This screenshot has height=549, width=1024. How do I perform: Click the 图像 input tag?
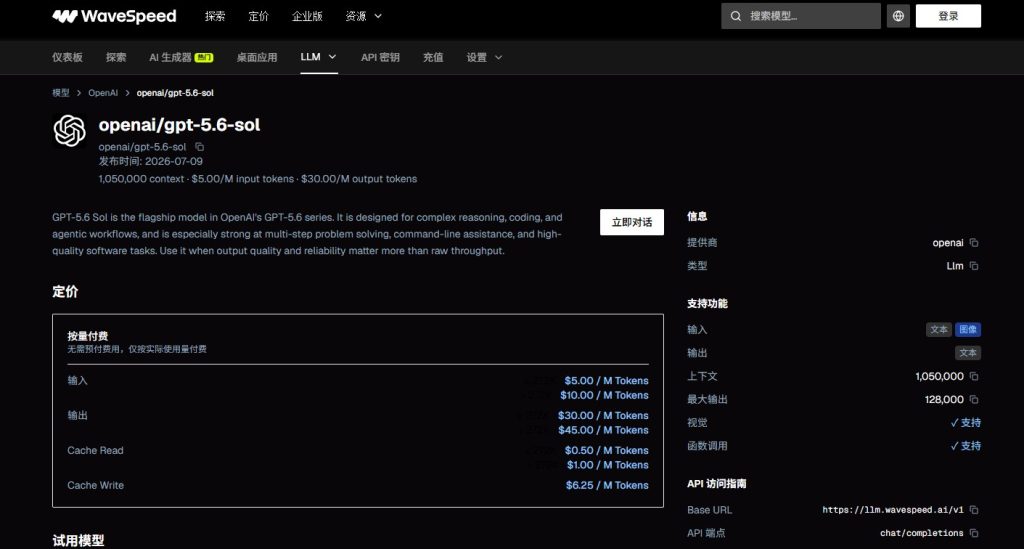click(968, 330)
